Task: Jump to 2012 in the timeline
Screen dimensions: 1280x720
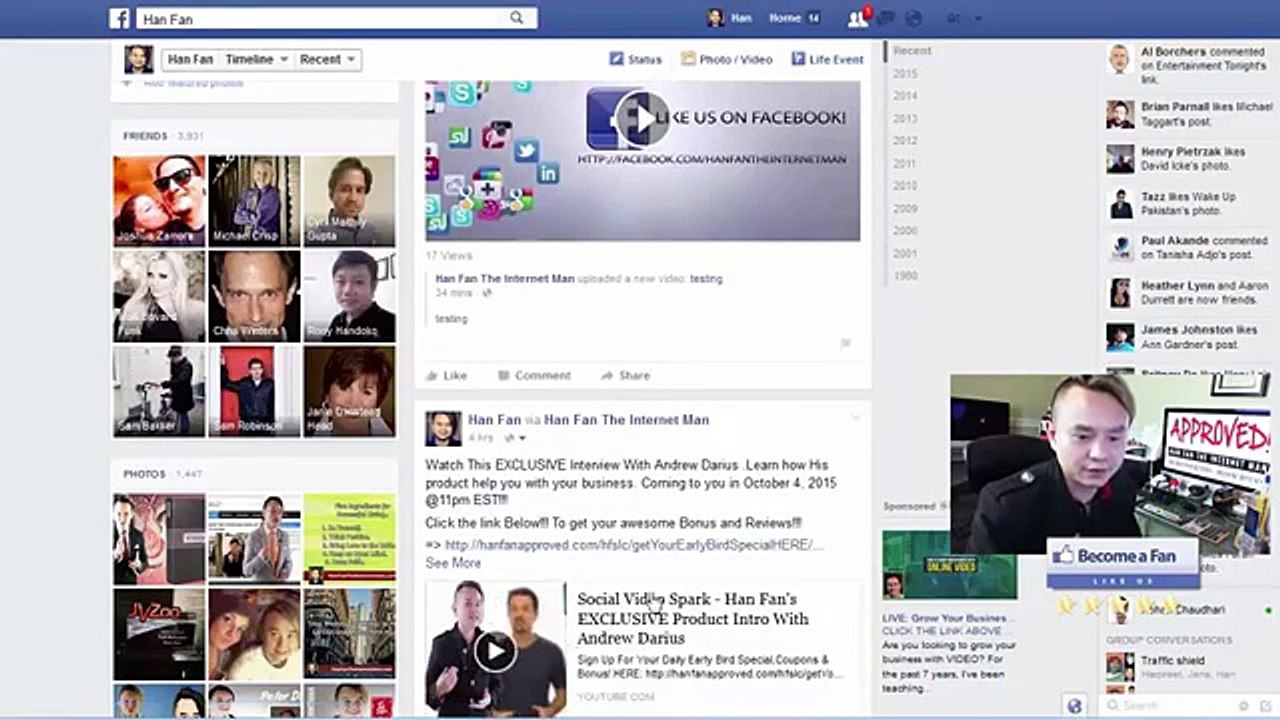Action: point(905,141)
